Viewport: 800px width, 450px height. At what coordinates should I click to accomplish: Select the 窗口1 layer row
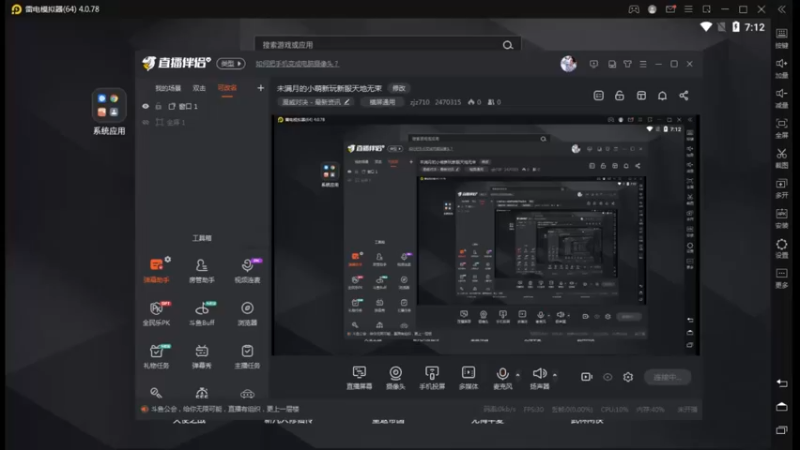pyautogui.click(x=202, y=106)
